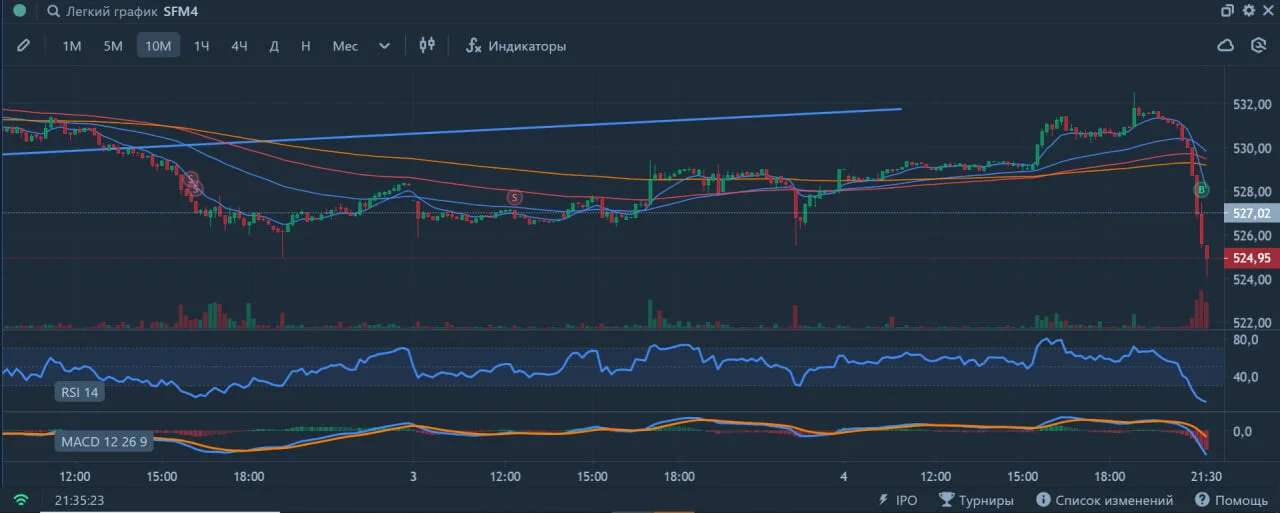Switch to daily Д timeframe
The width and height of the screenshot is (1280, 513).
(x=274, y=46)
